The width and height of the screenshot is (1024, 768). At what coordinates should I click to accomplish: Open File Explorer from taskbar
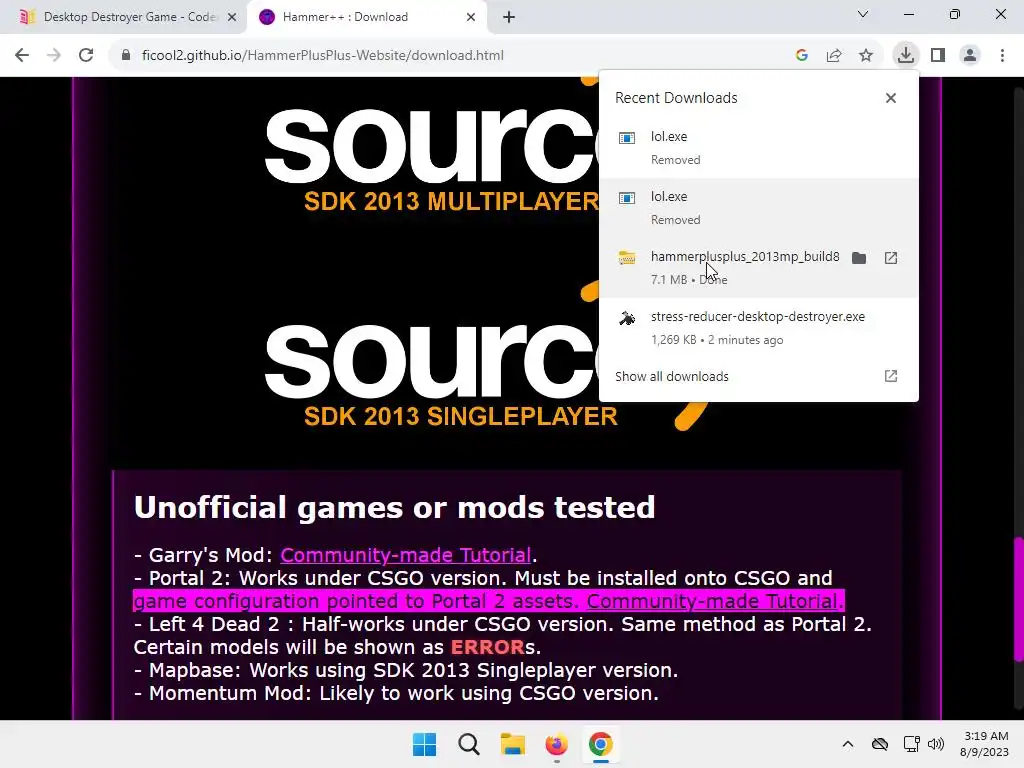point(513,744)
